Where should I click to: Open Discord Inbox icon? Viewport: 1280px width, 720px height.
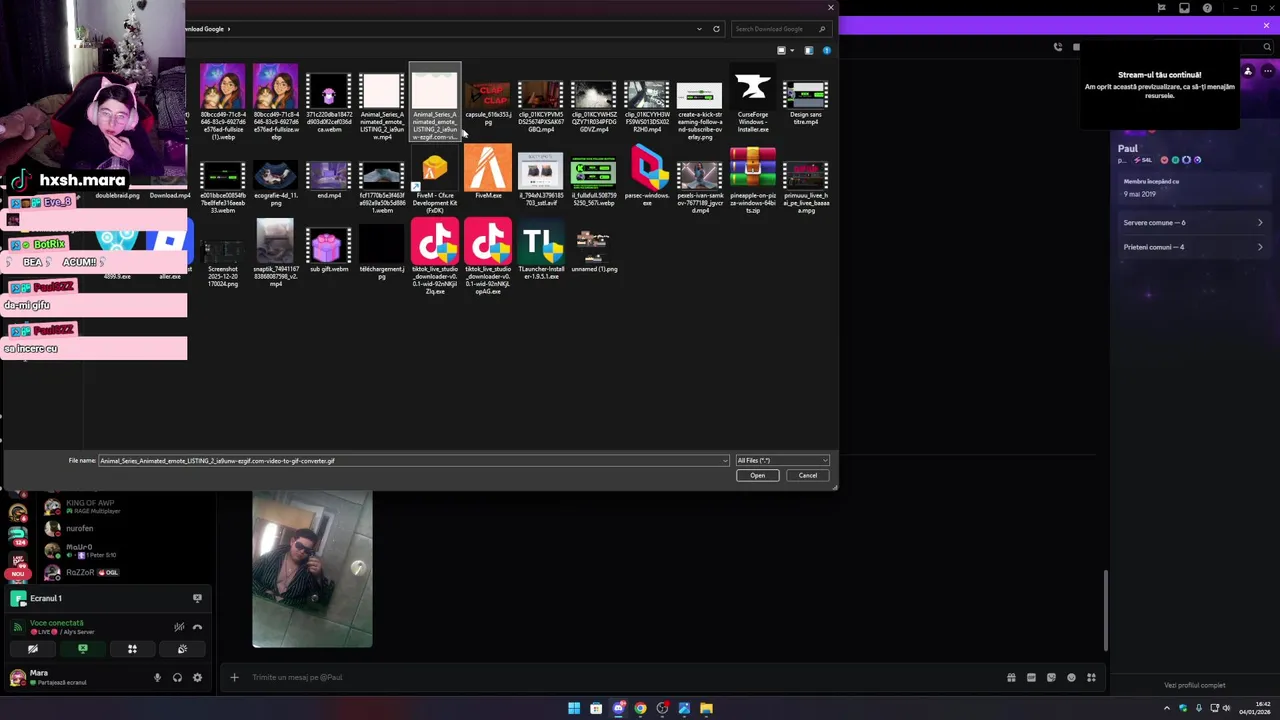tap(1184, 8)
